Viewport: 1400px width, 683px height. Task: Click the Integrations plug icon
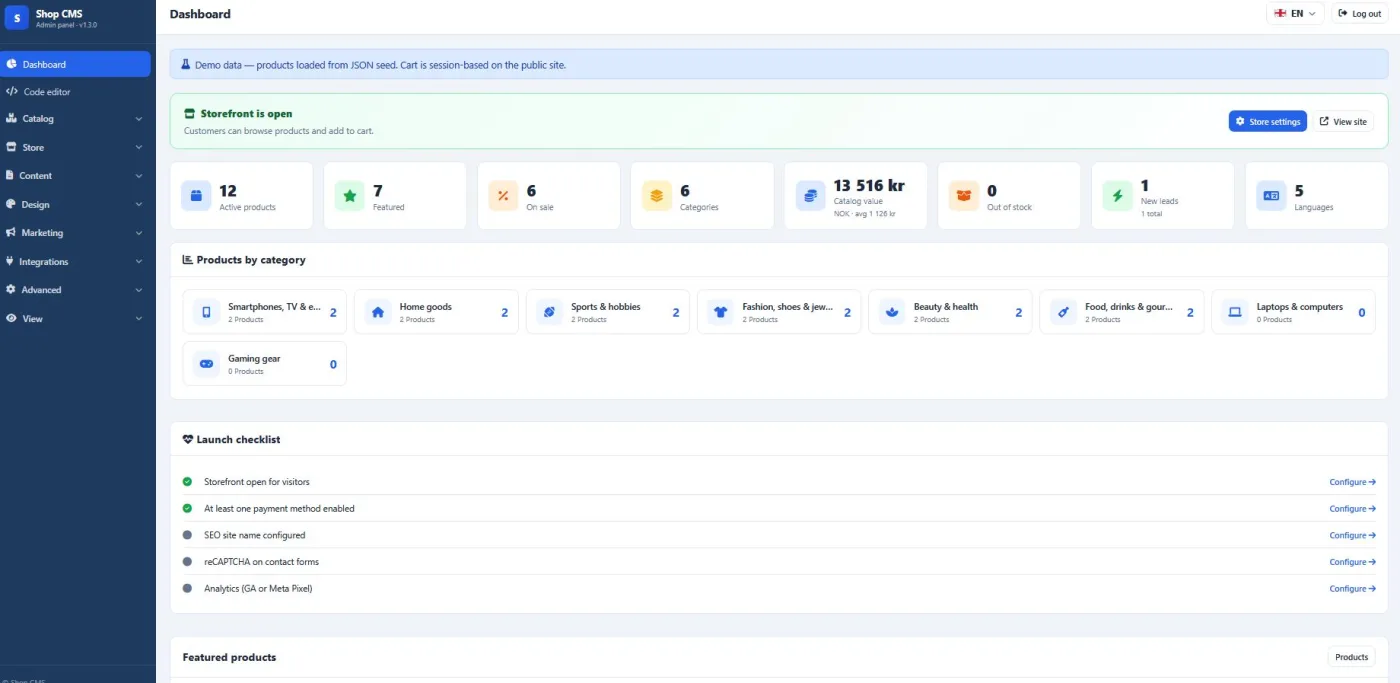tap(10, 262)
